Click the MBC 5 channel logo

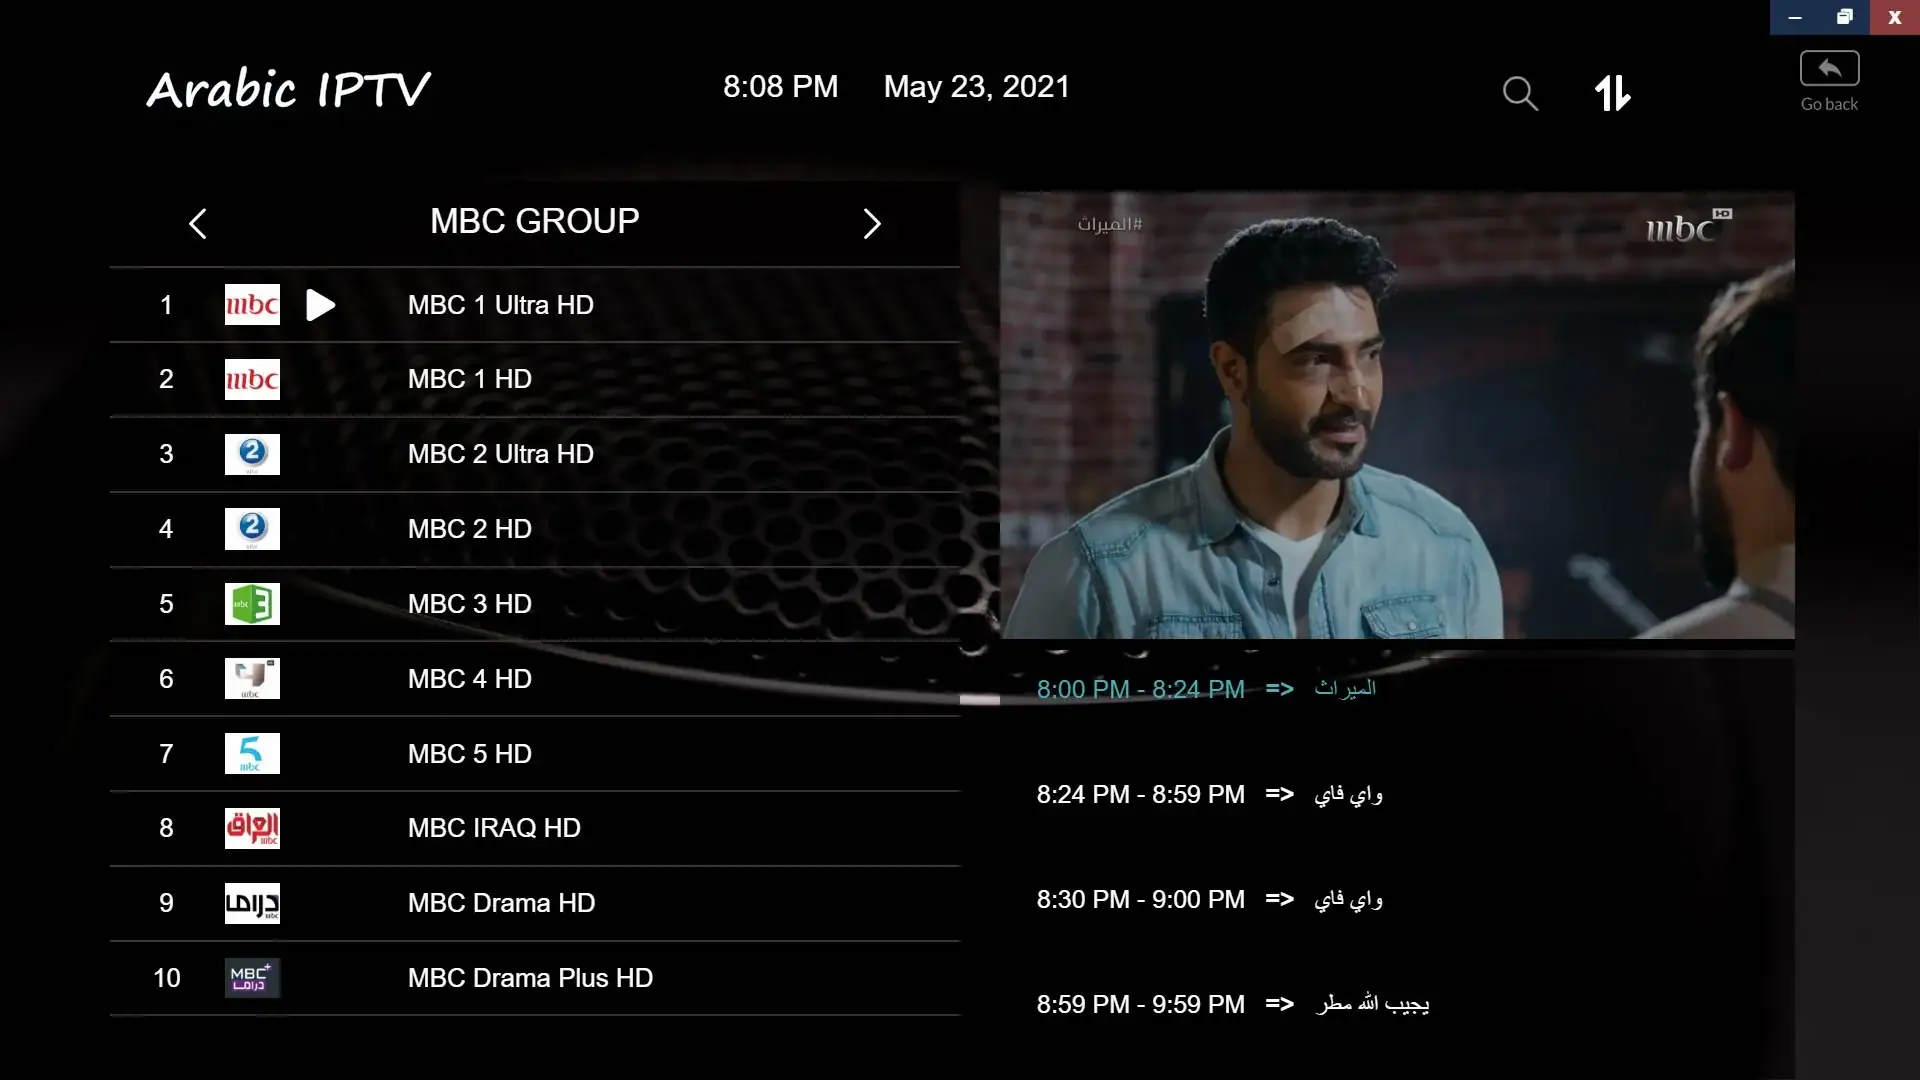tap(252, 753)
